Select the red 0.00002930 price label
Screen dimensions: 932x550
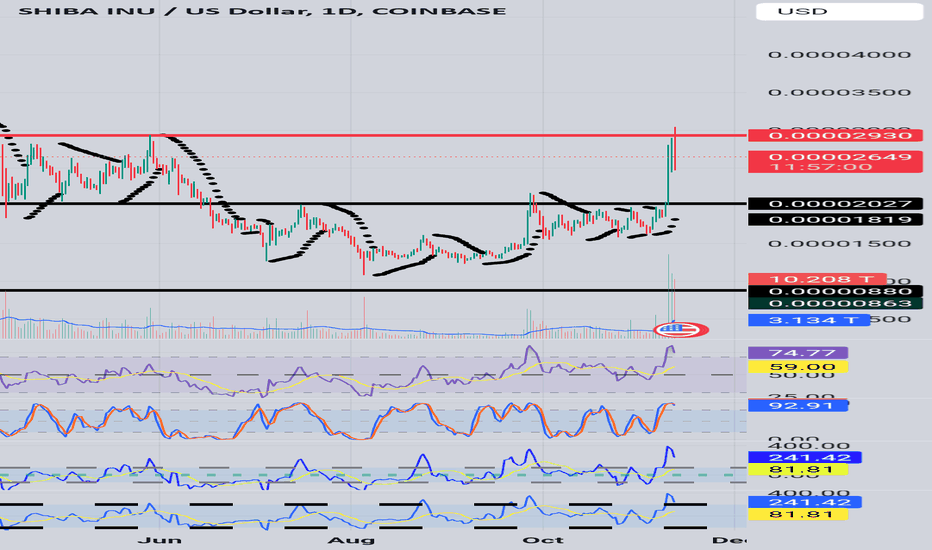point(835,136)
